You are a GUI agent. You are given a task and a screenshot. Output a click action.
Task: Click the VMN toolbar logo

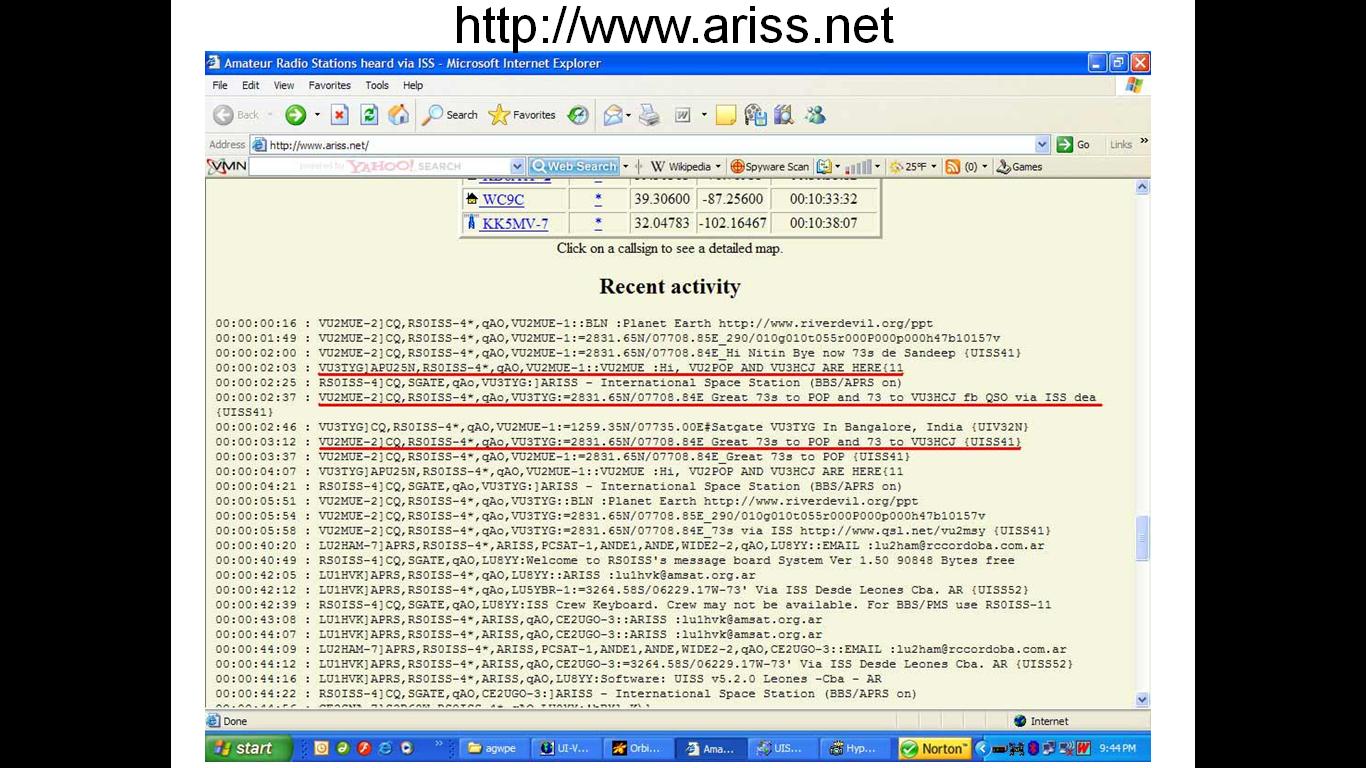[x=227, y=166]
